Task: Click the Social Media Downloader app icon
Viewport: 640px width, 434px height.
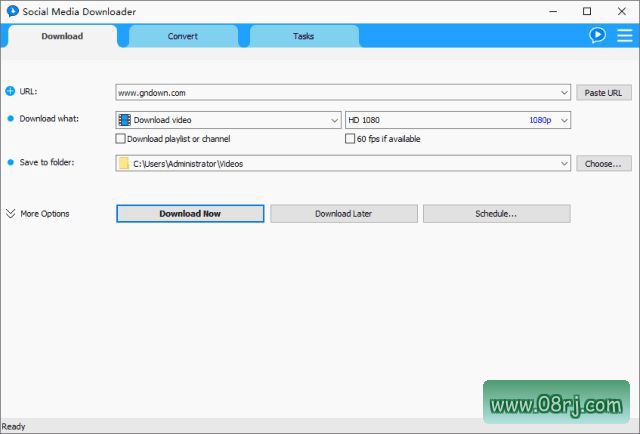Action: click(11, 11)
